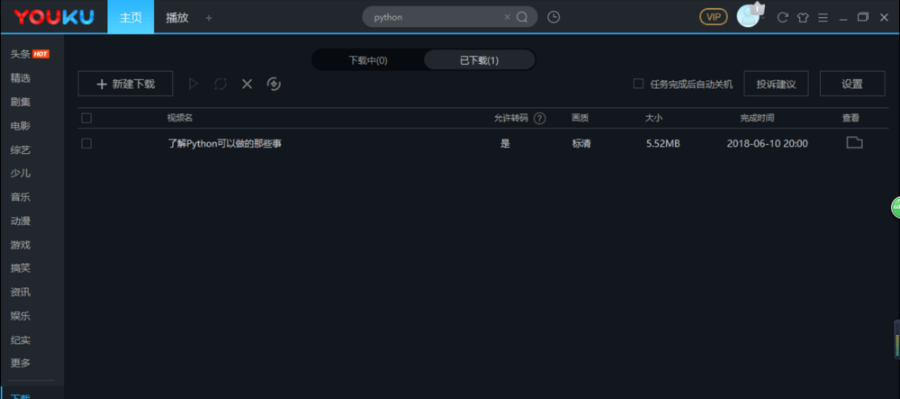Open the user avatar profile
900x399 pixels.
[x=748, y=16]
